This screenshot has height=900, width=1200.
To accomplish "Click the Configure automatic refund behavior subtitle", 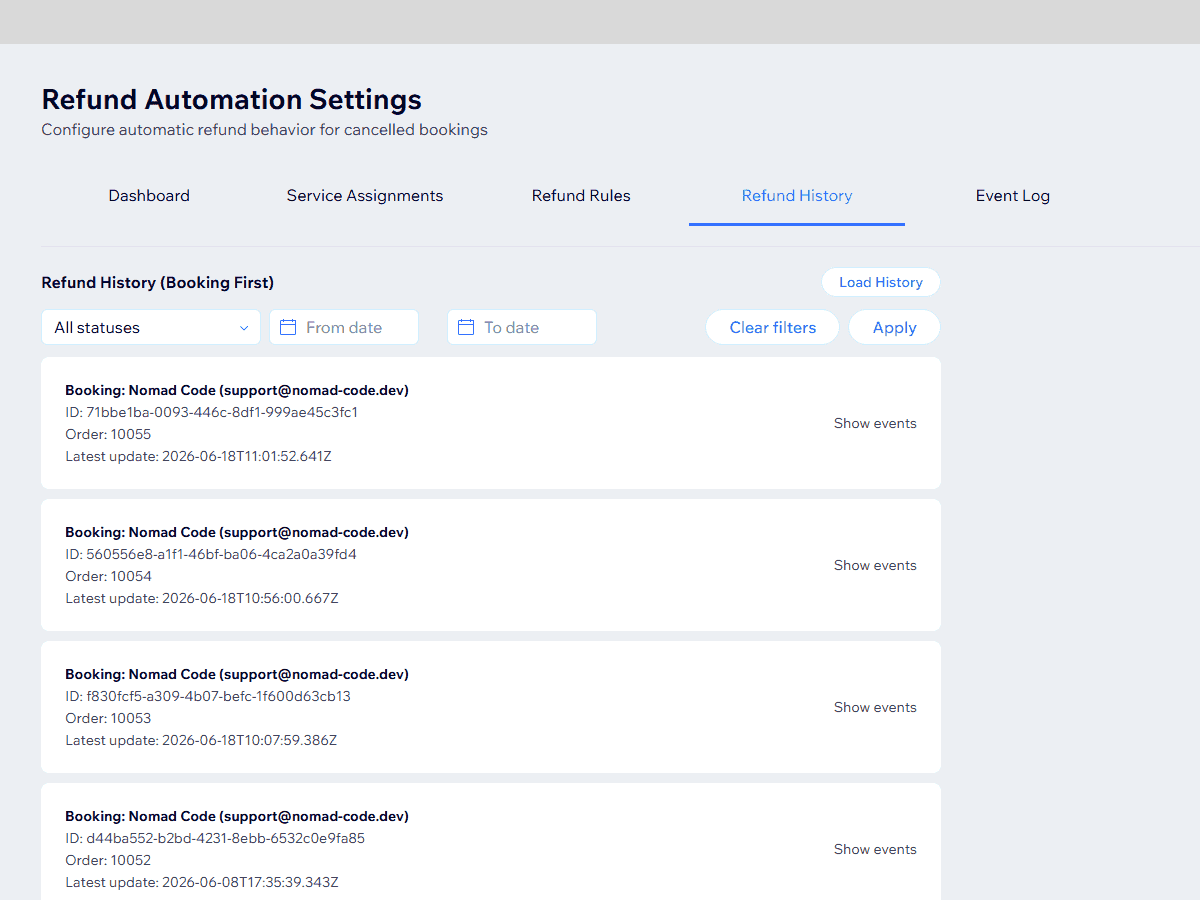I will click(x=264, y=130).
